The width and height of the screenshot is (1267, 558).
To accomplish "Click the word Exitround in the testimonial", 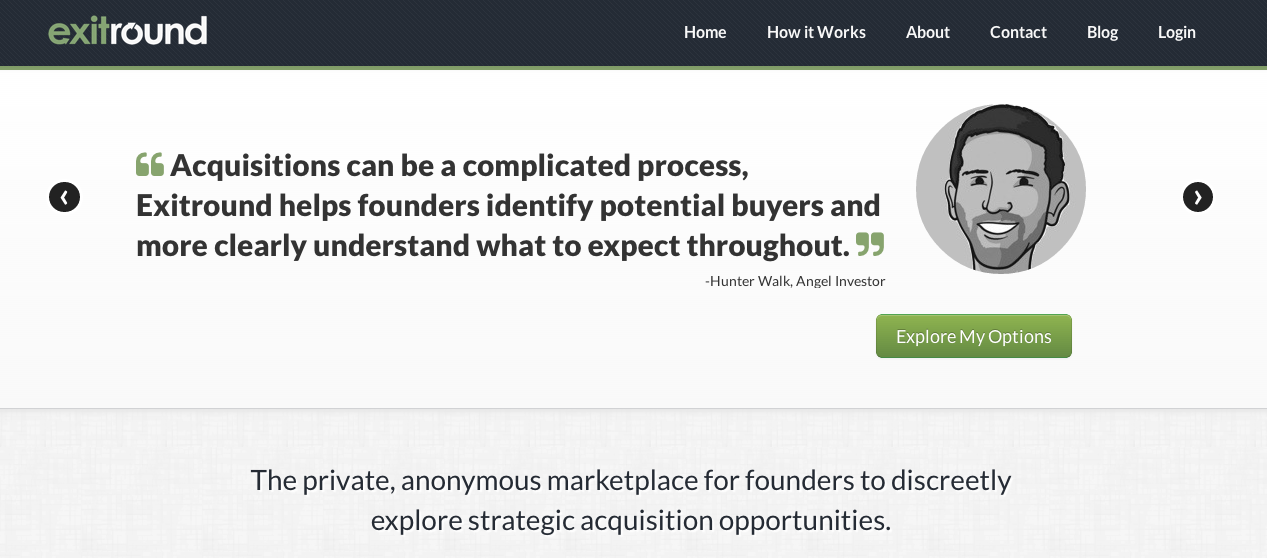I will (204, 205).
